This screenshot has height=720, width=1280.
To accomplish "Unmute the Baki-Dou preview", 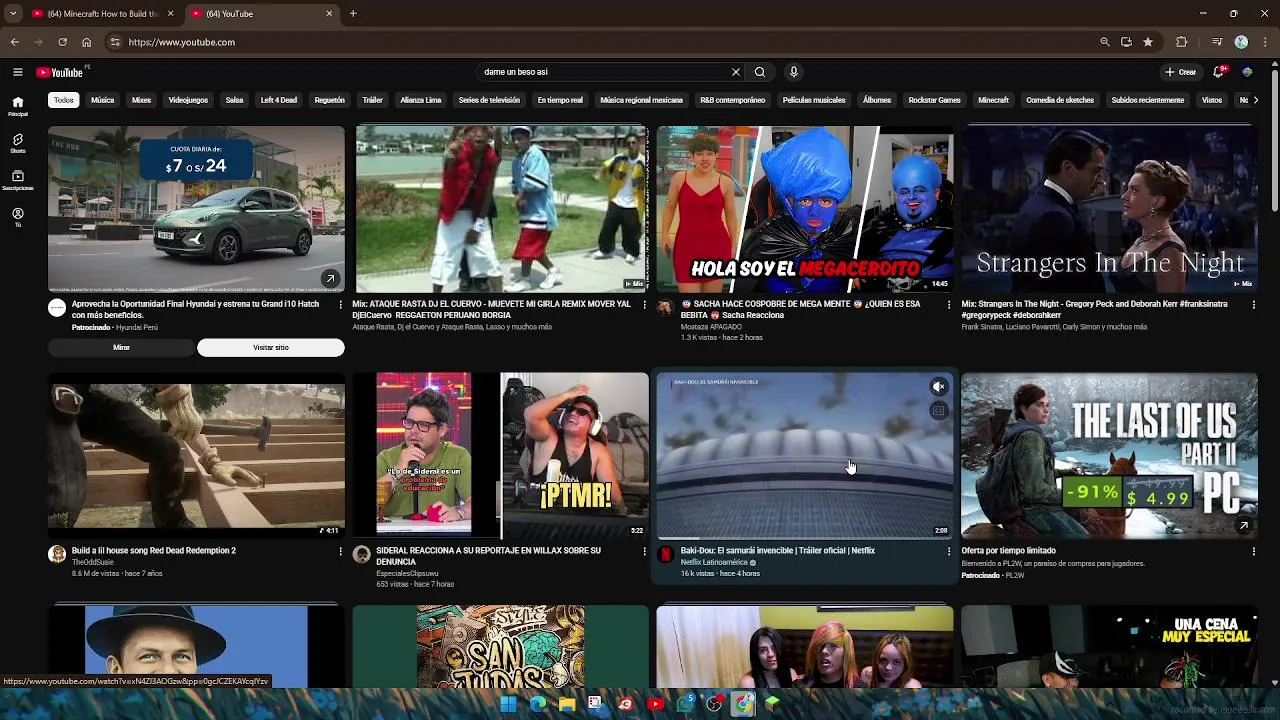I will coord(938,387).
